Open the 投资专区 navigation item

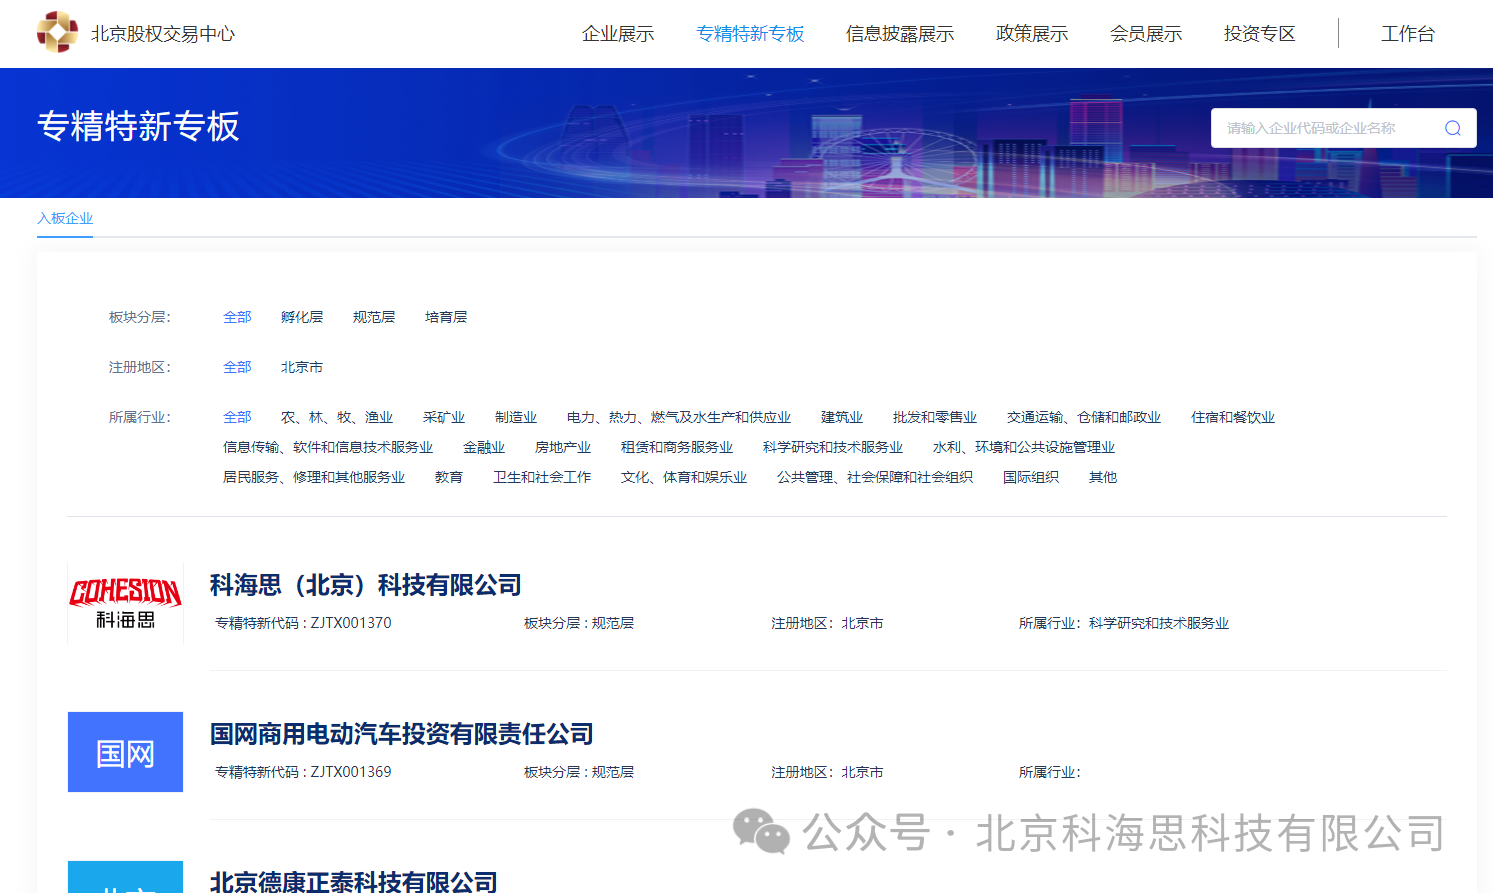(x=1260, y=34)
